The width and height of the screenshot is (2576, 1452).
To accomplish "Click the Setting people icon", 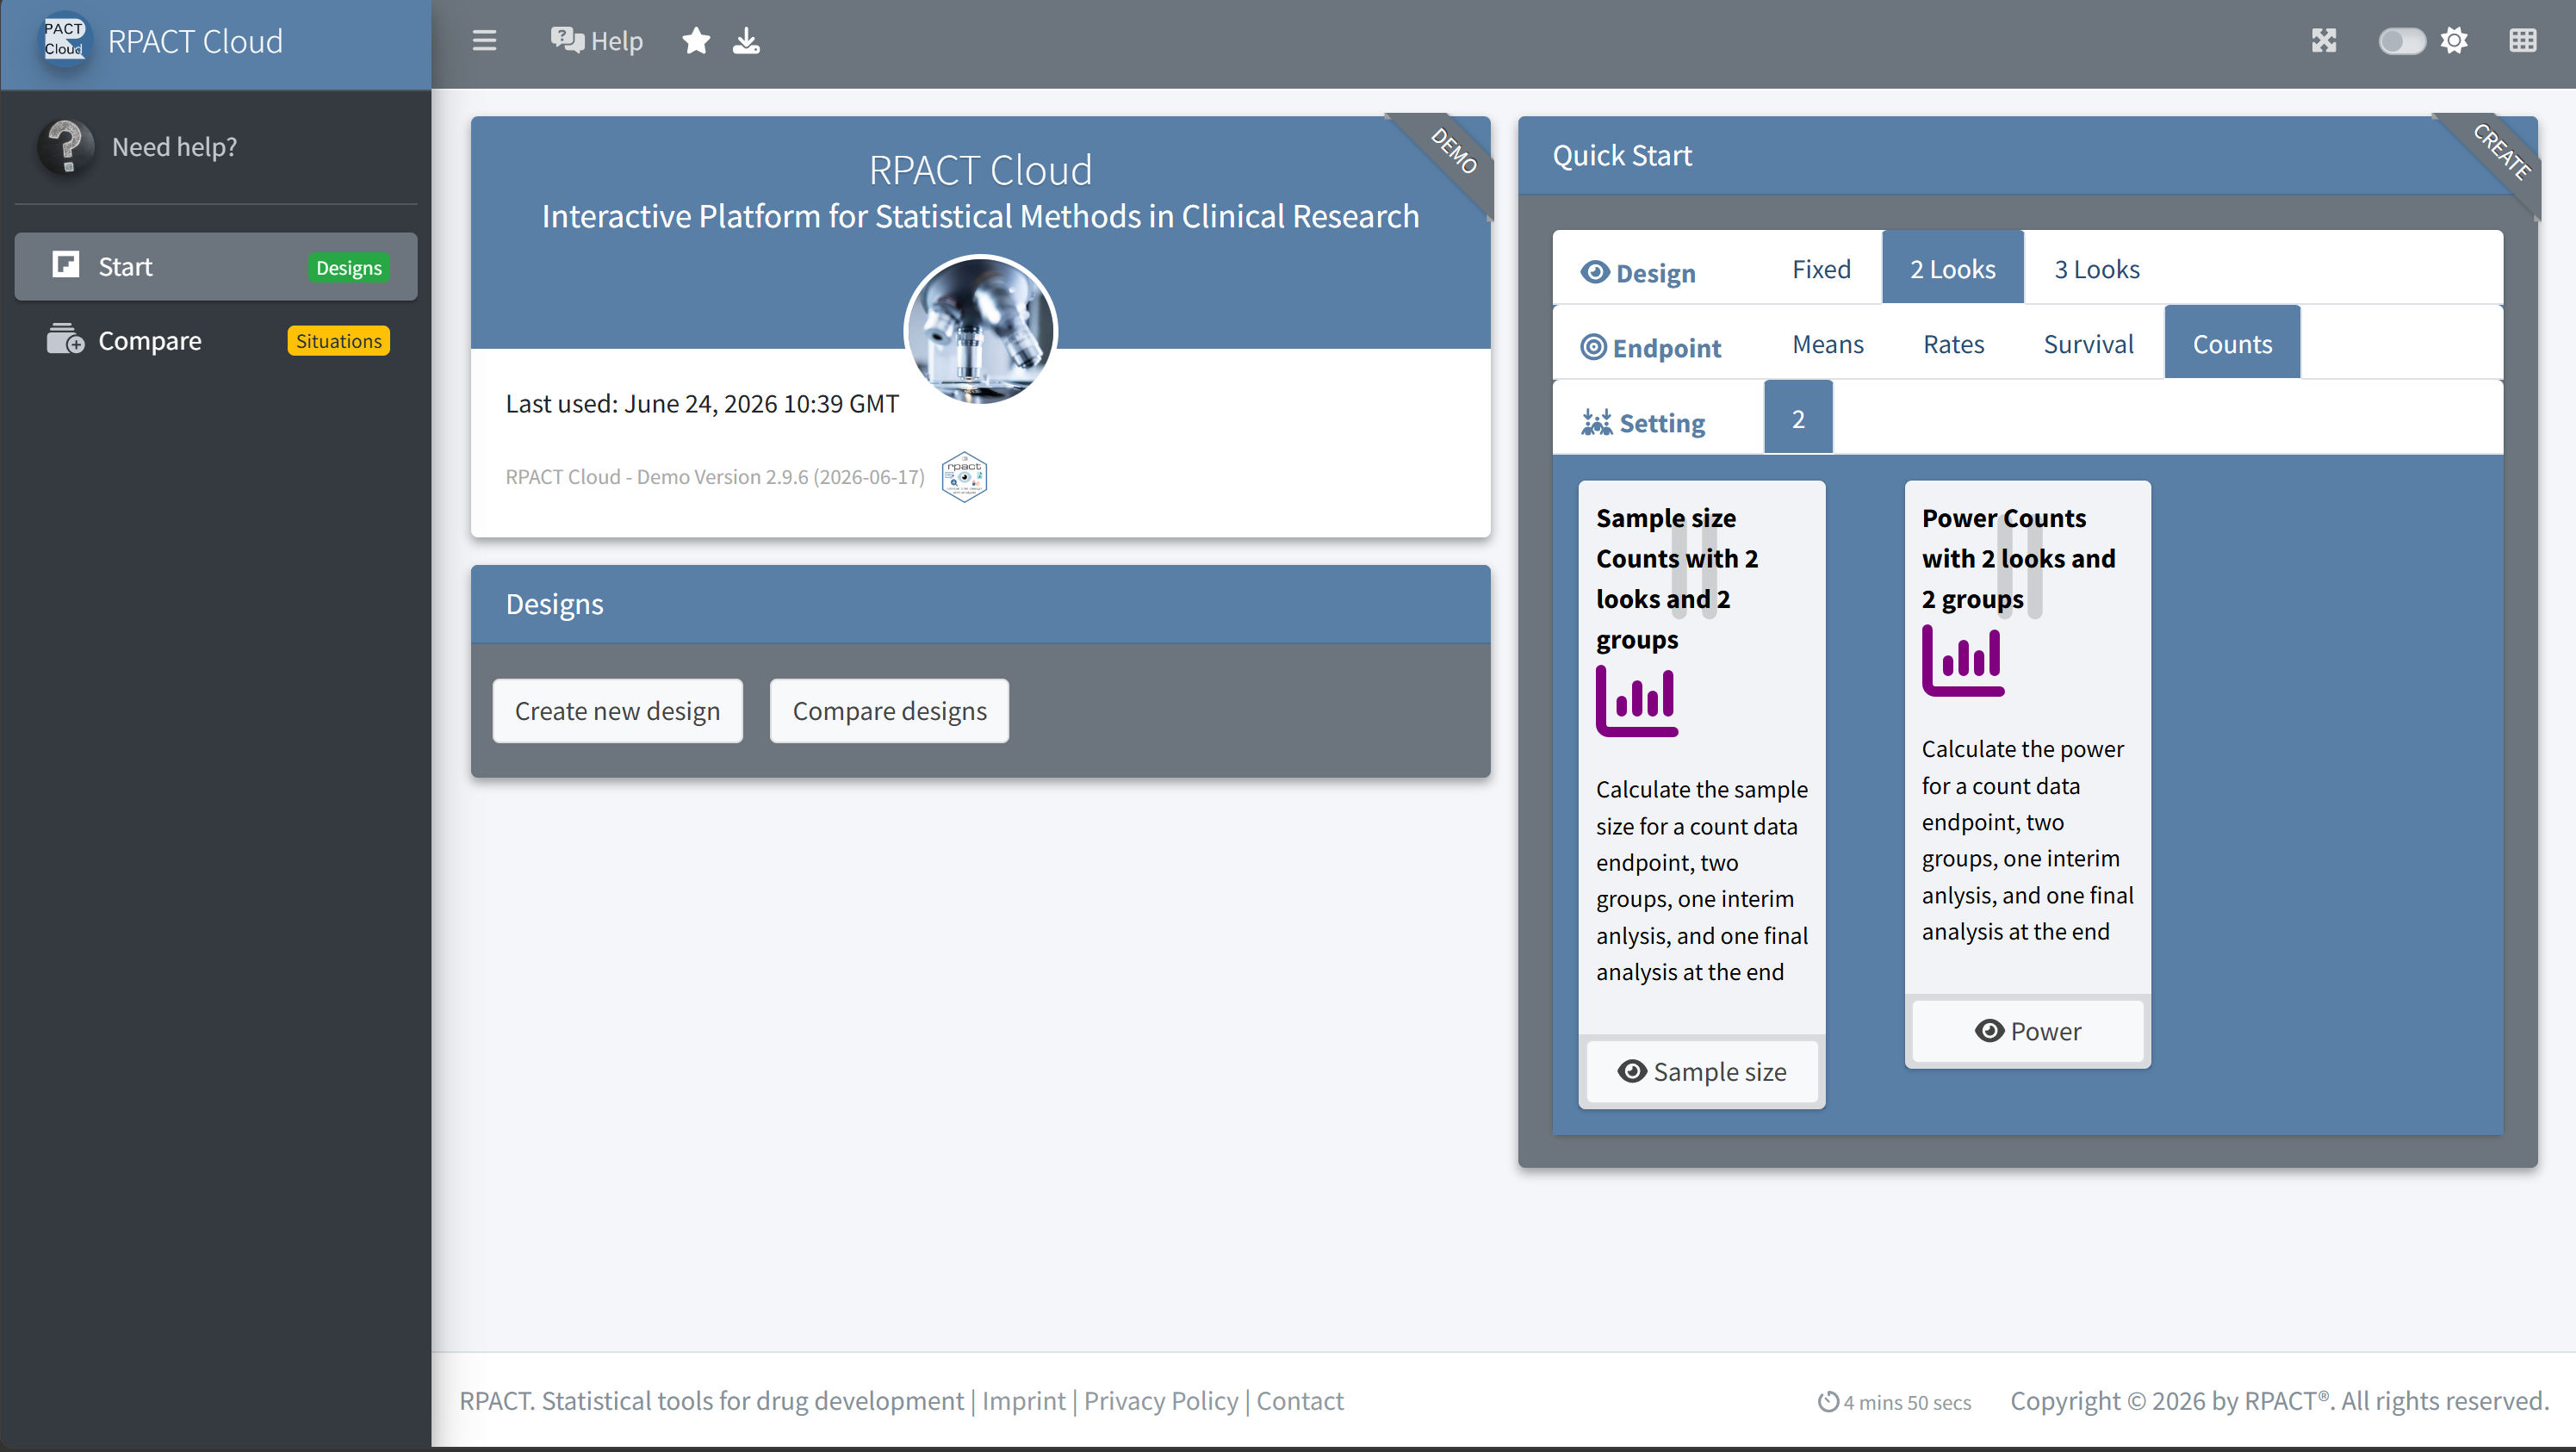I will (1596, 423).
